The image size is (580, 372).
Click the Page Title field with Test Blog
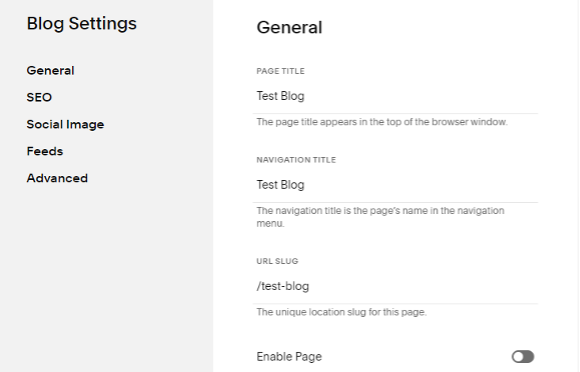pos(395,96)
